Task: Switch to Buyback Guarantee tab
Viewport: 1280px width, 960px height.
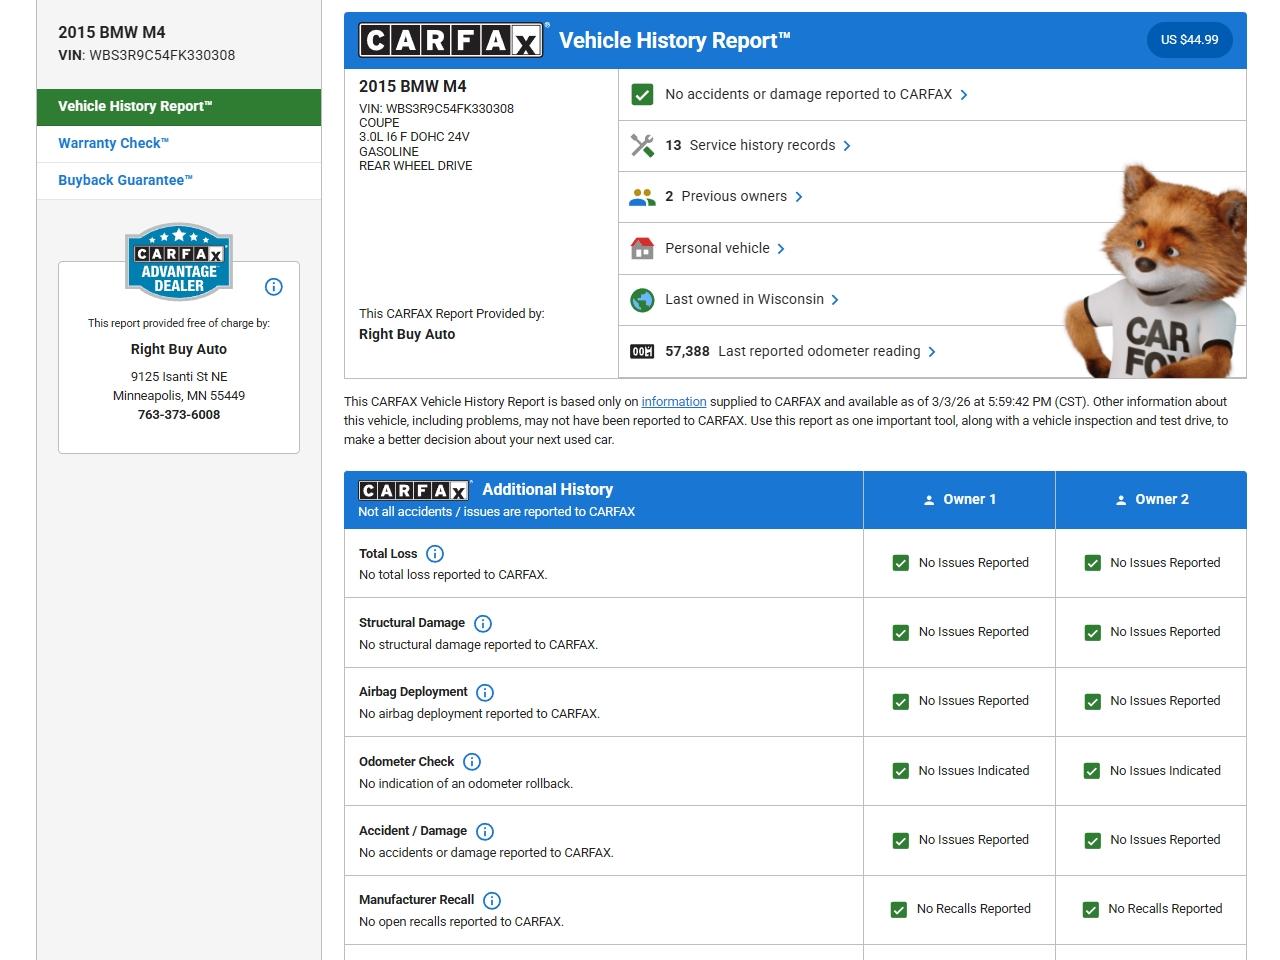Action: point(125,180)
